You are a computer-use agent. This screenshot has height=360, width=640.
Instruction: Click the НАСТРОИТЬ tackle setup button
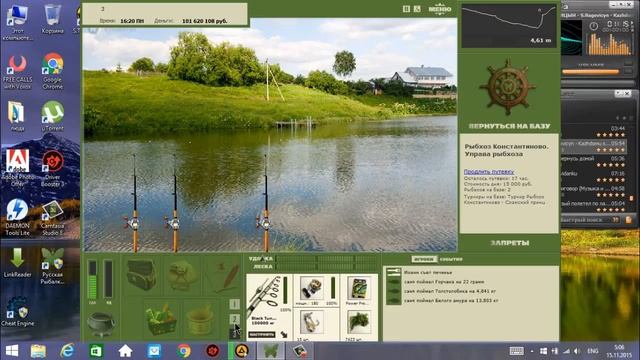262,335
